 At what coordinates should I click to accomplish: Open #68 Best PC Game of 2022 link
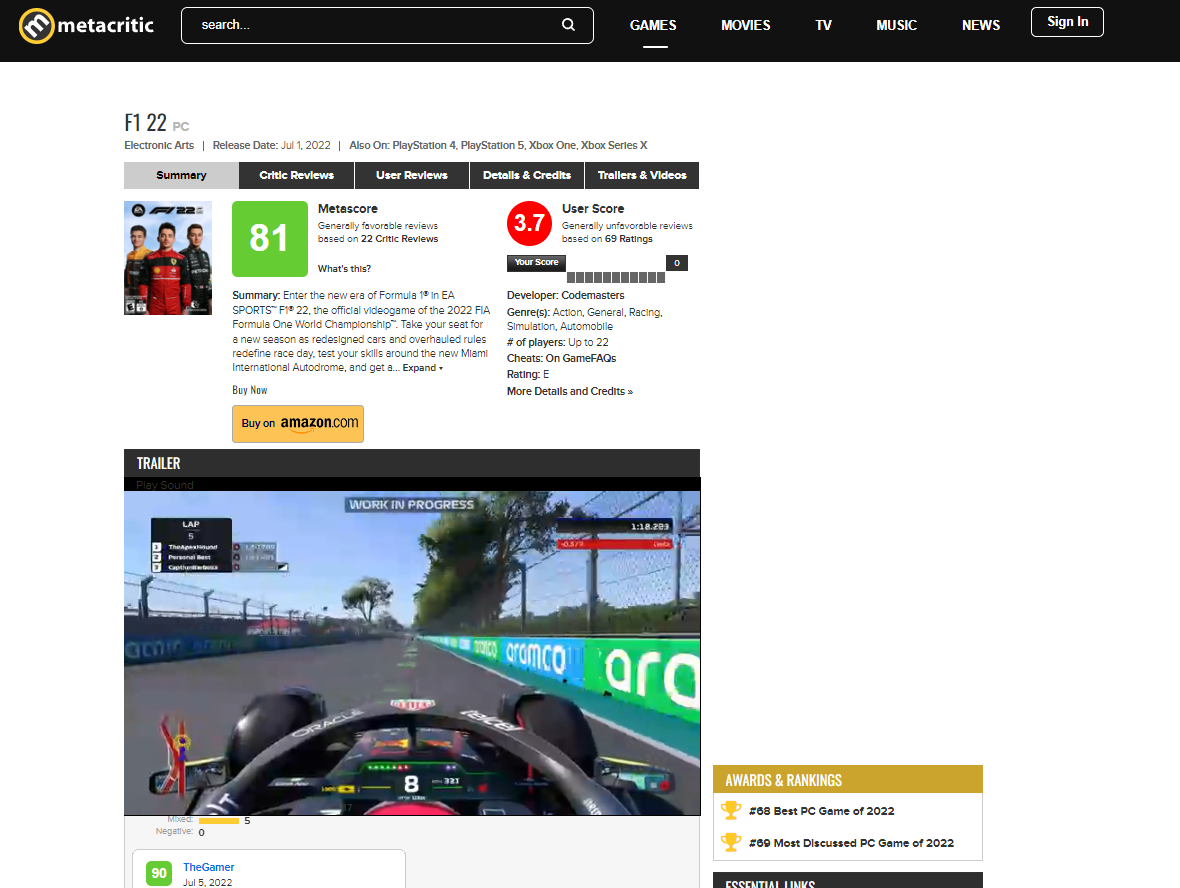coord(822,810)
